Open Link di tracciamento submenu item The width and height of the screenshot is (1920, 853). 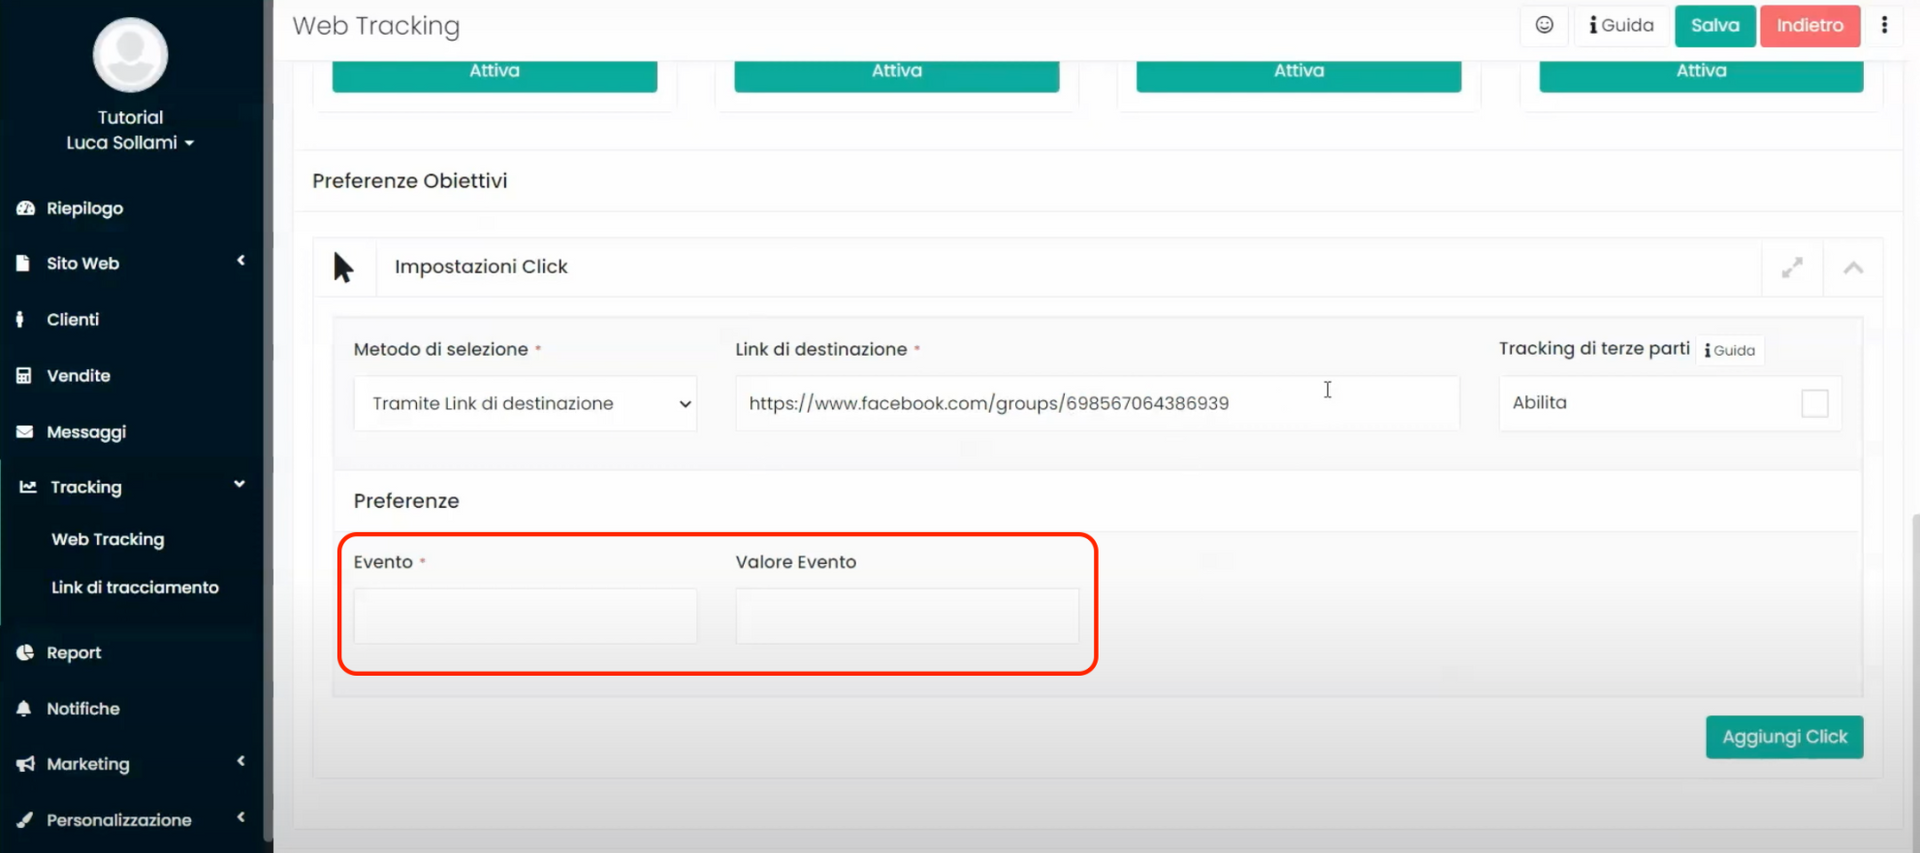tap(135, 587)
